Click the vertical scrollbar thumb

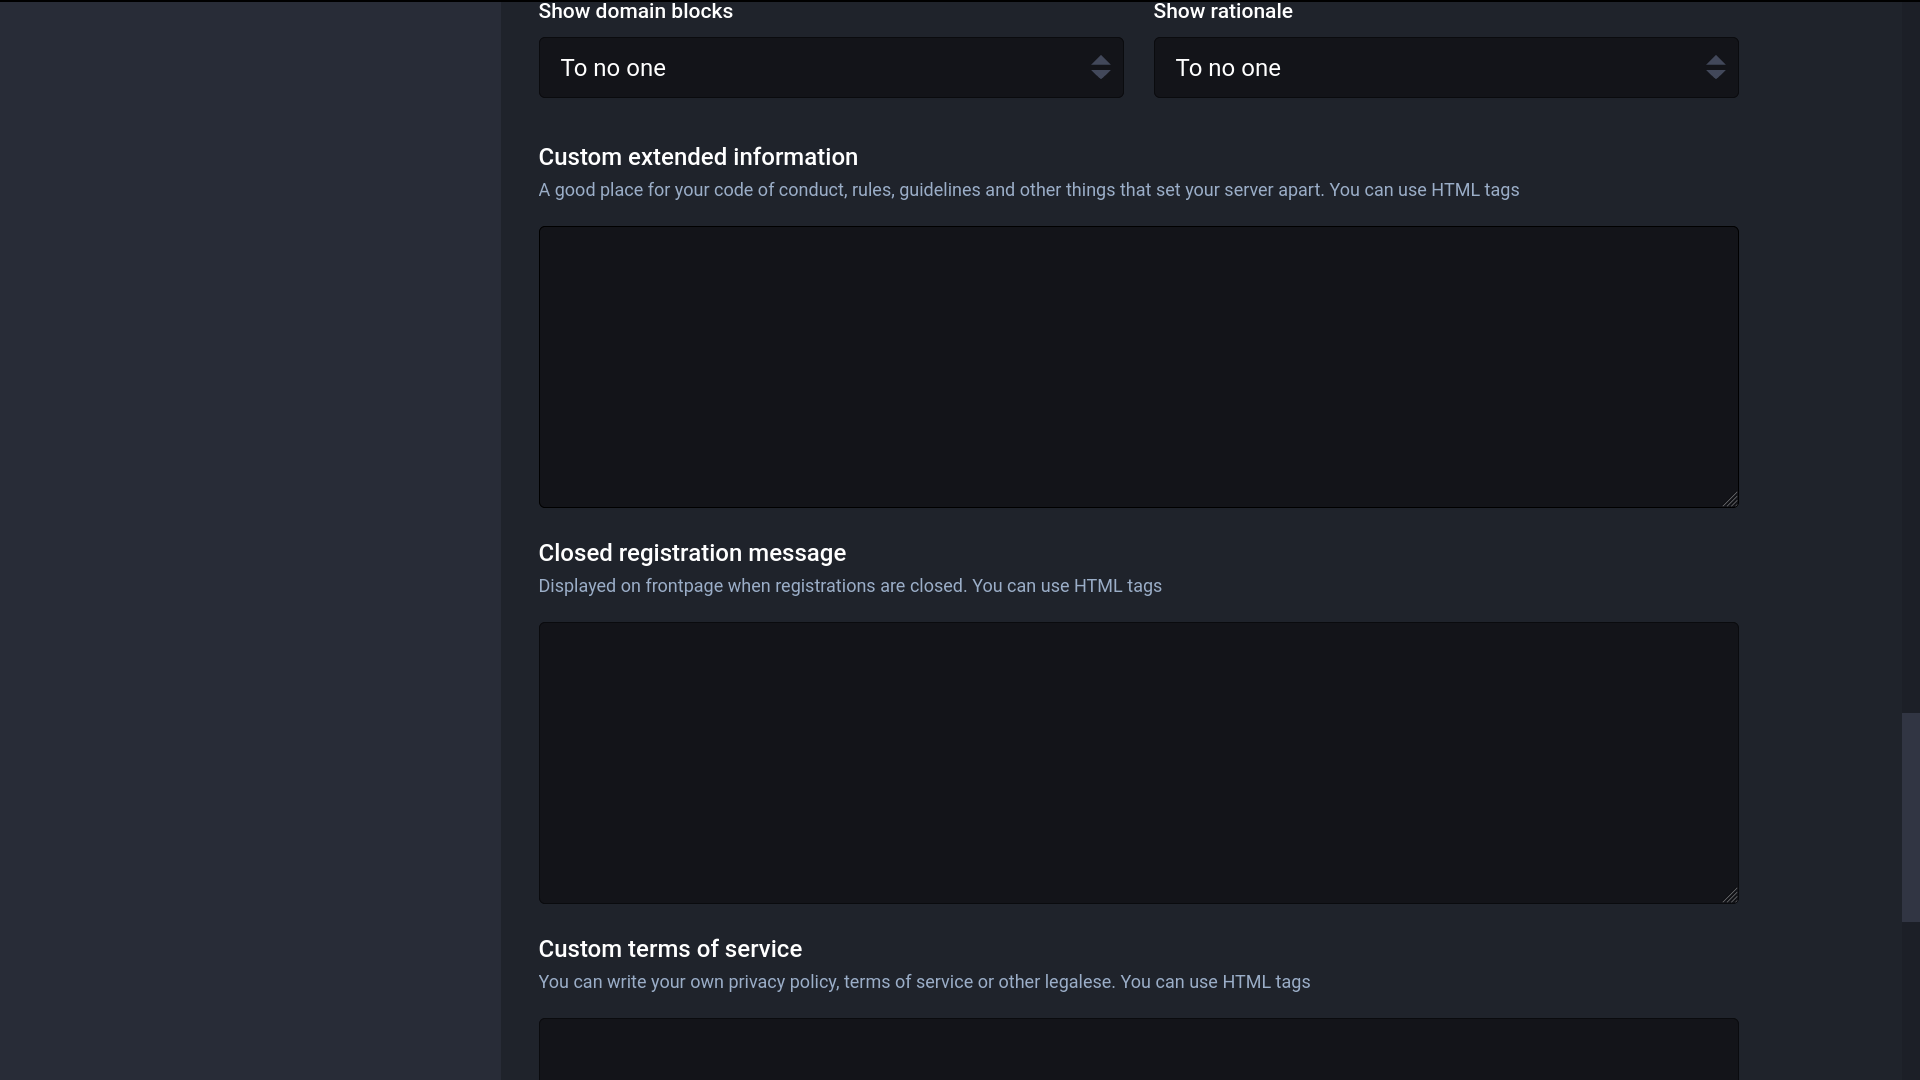click(x=1910, y=817)
